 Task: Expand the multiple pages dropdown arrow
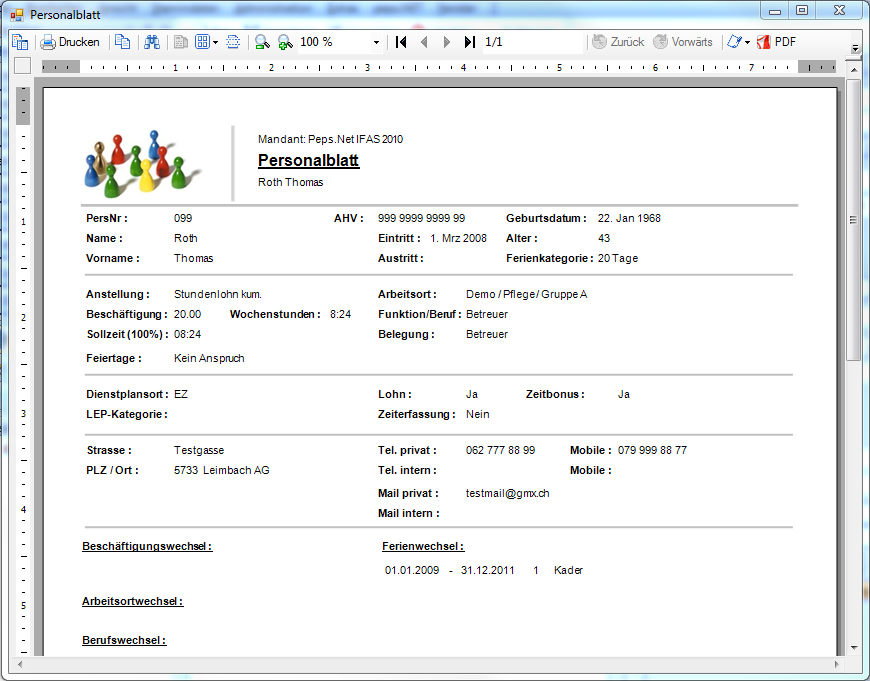pos(215,42)
